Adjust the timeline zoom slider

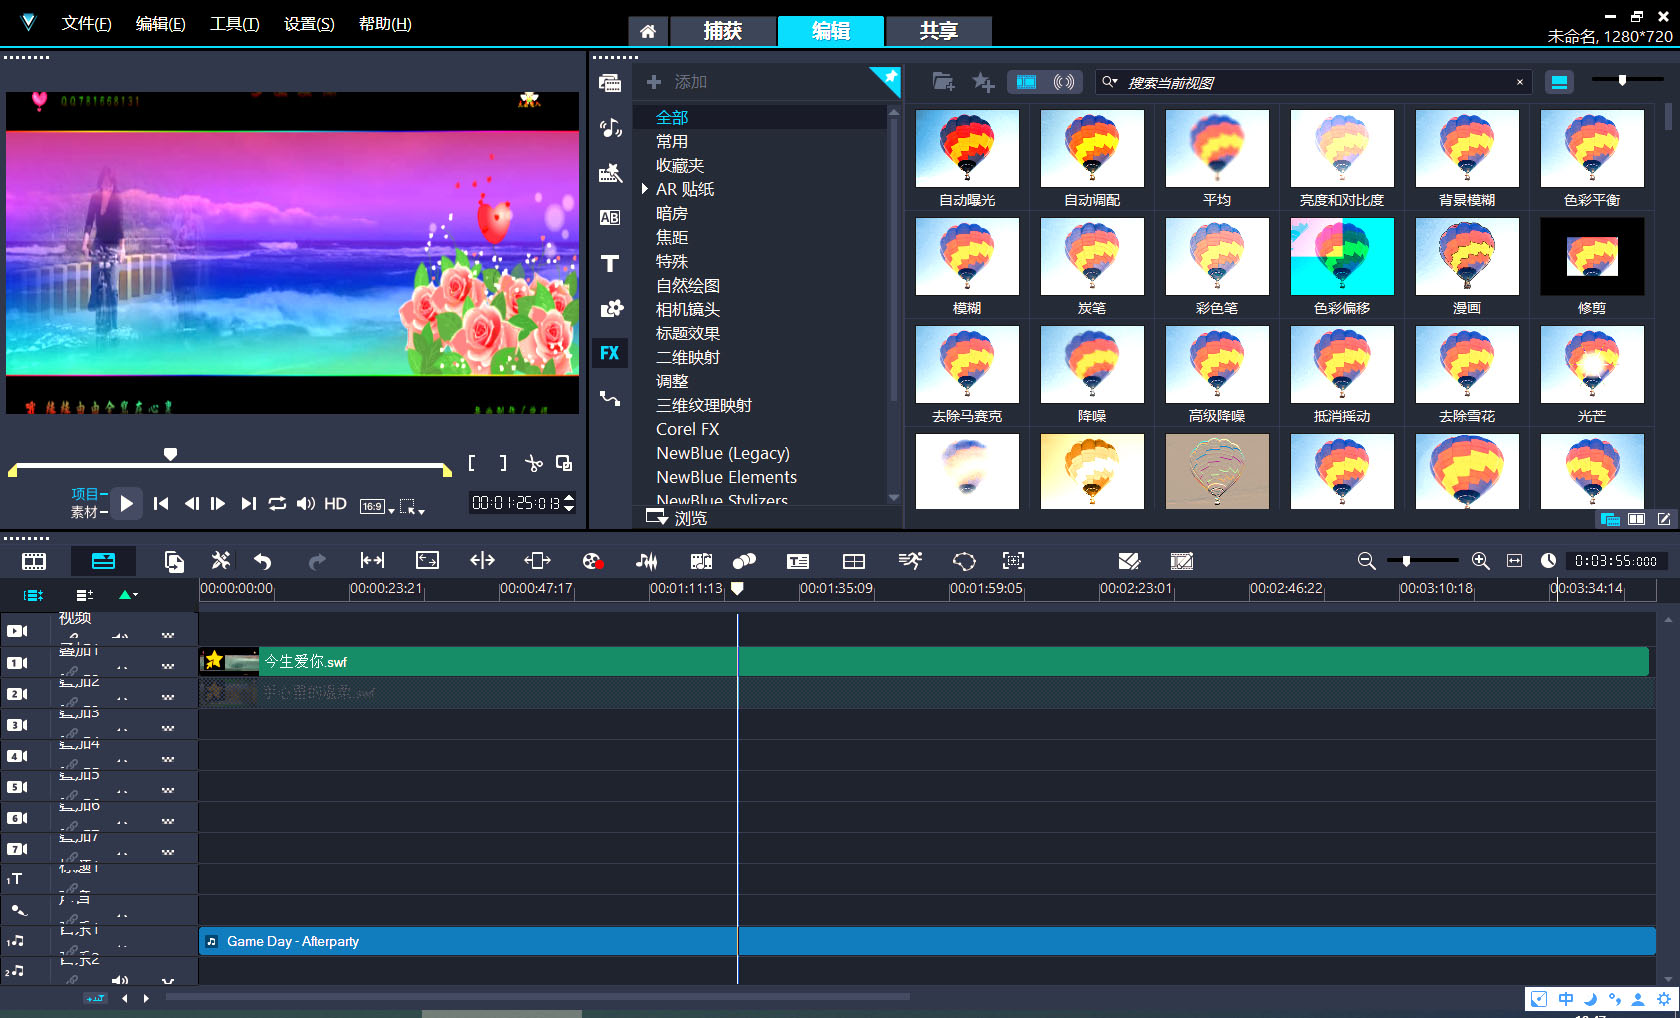point(1406,561)
